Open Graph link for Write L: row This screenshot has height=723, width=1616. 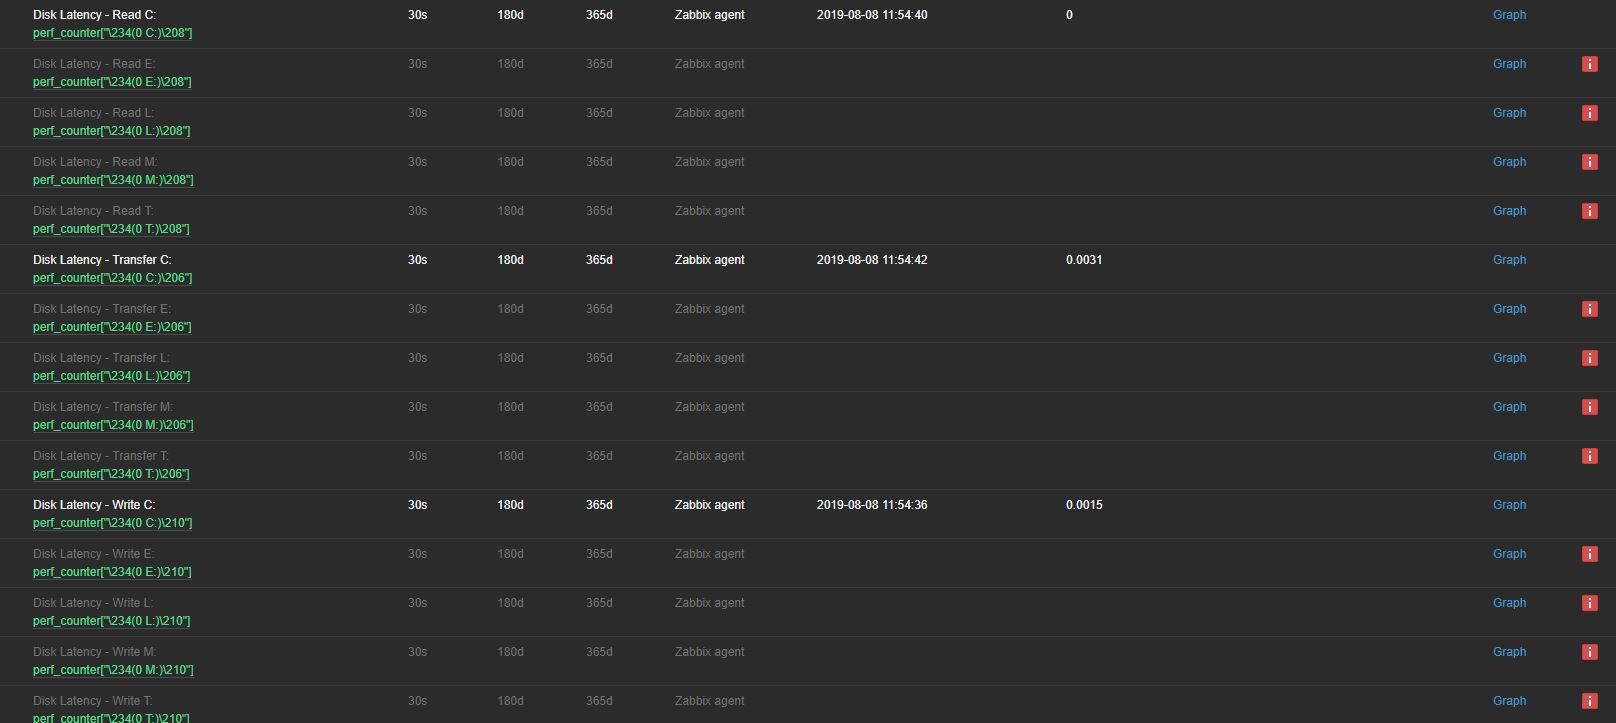pos(1509,603)
